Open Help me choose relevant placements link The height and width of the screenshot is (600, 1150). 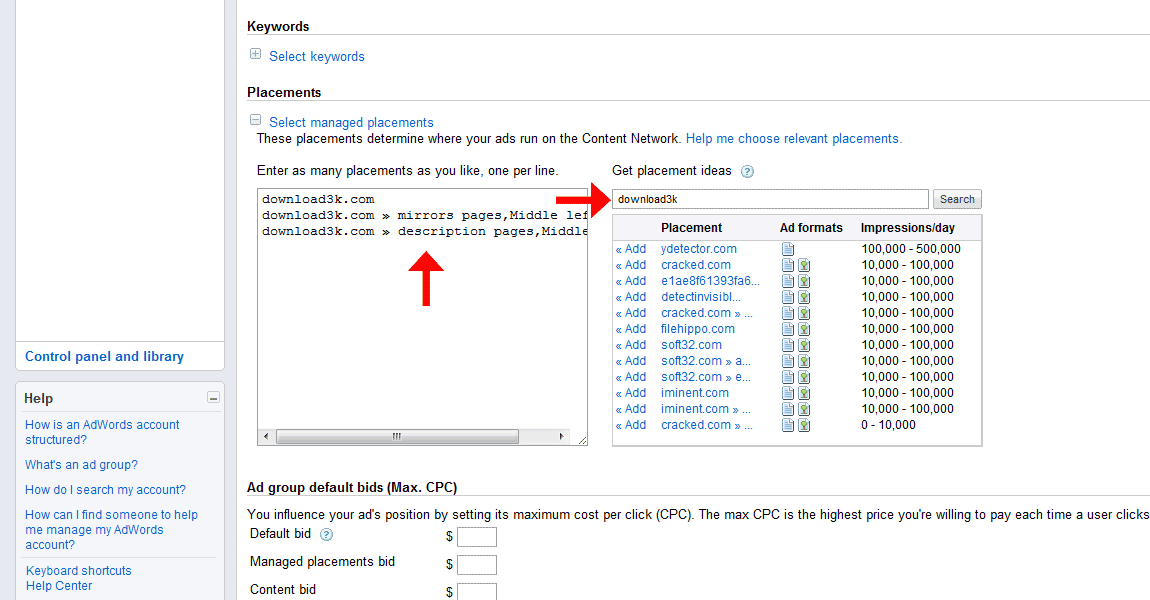point(794,139)
